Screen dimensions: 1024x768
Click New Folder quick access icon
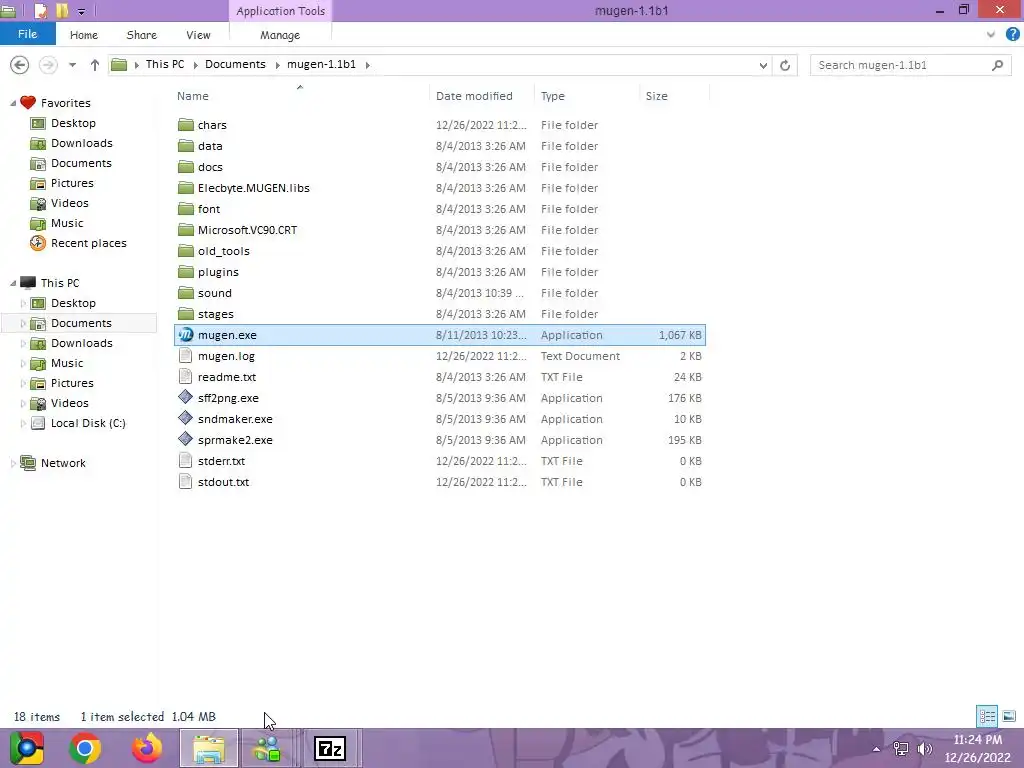point(62,10)
